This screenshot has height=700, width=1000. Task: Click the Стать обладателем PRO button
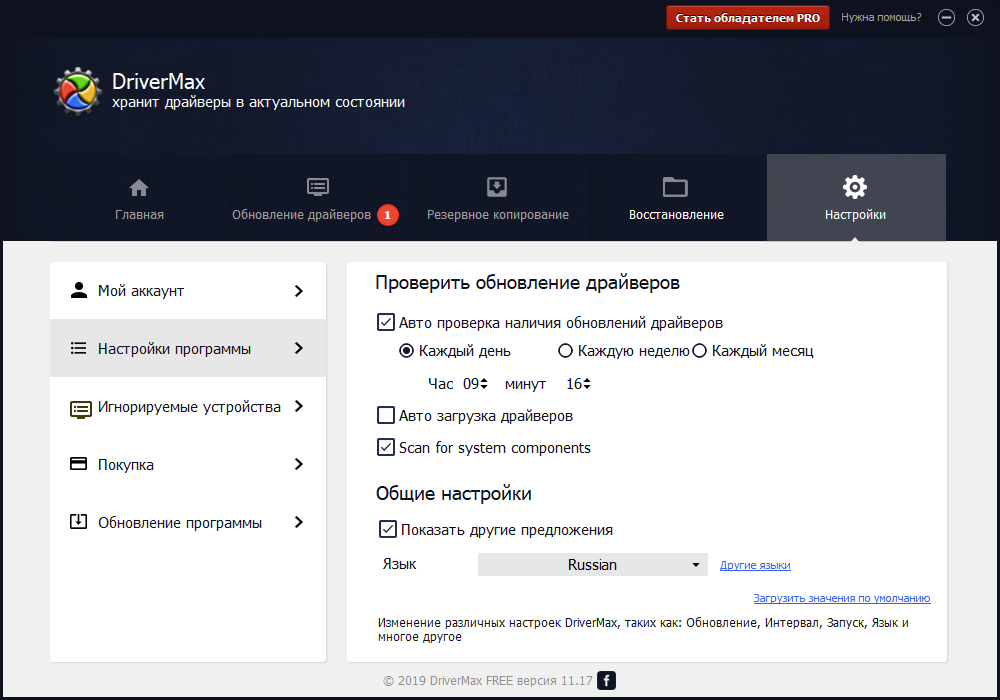747,18
